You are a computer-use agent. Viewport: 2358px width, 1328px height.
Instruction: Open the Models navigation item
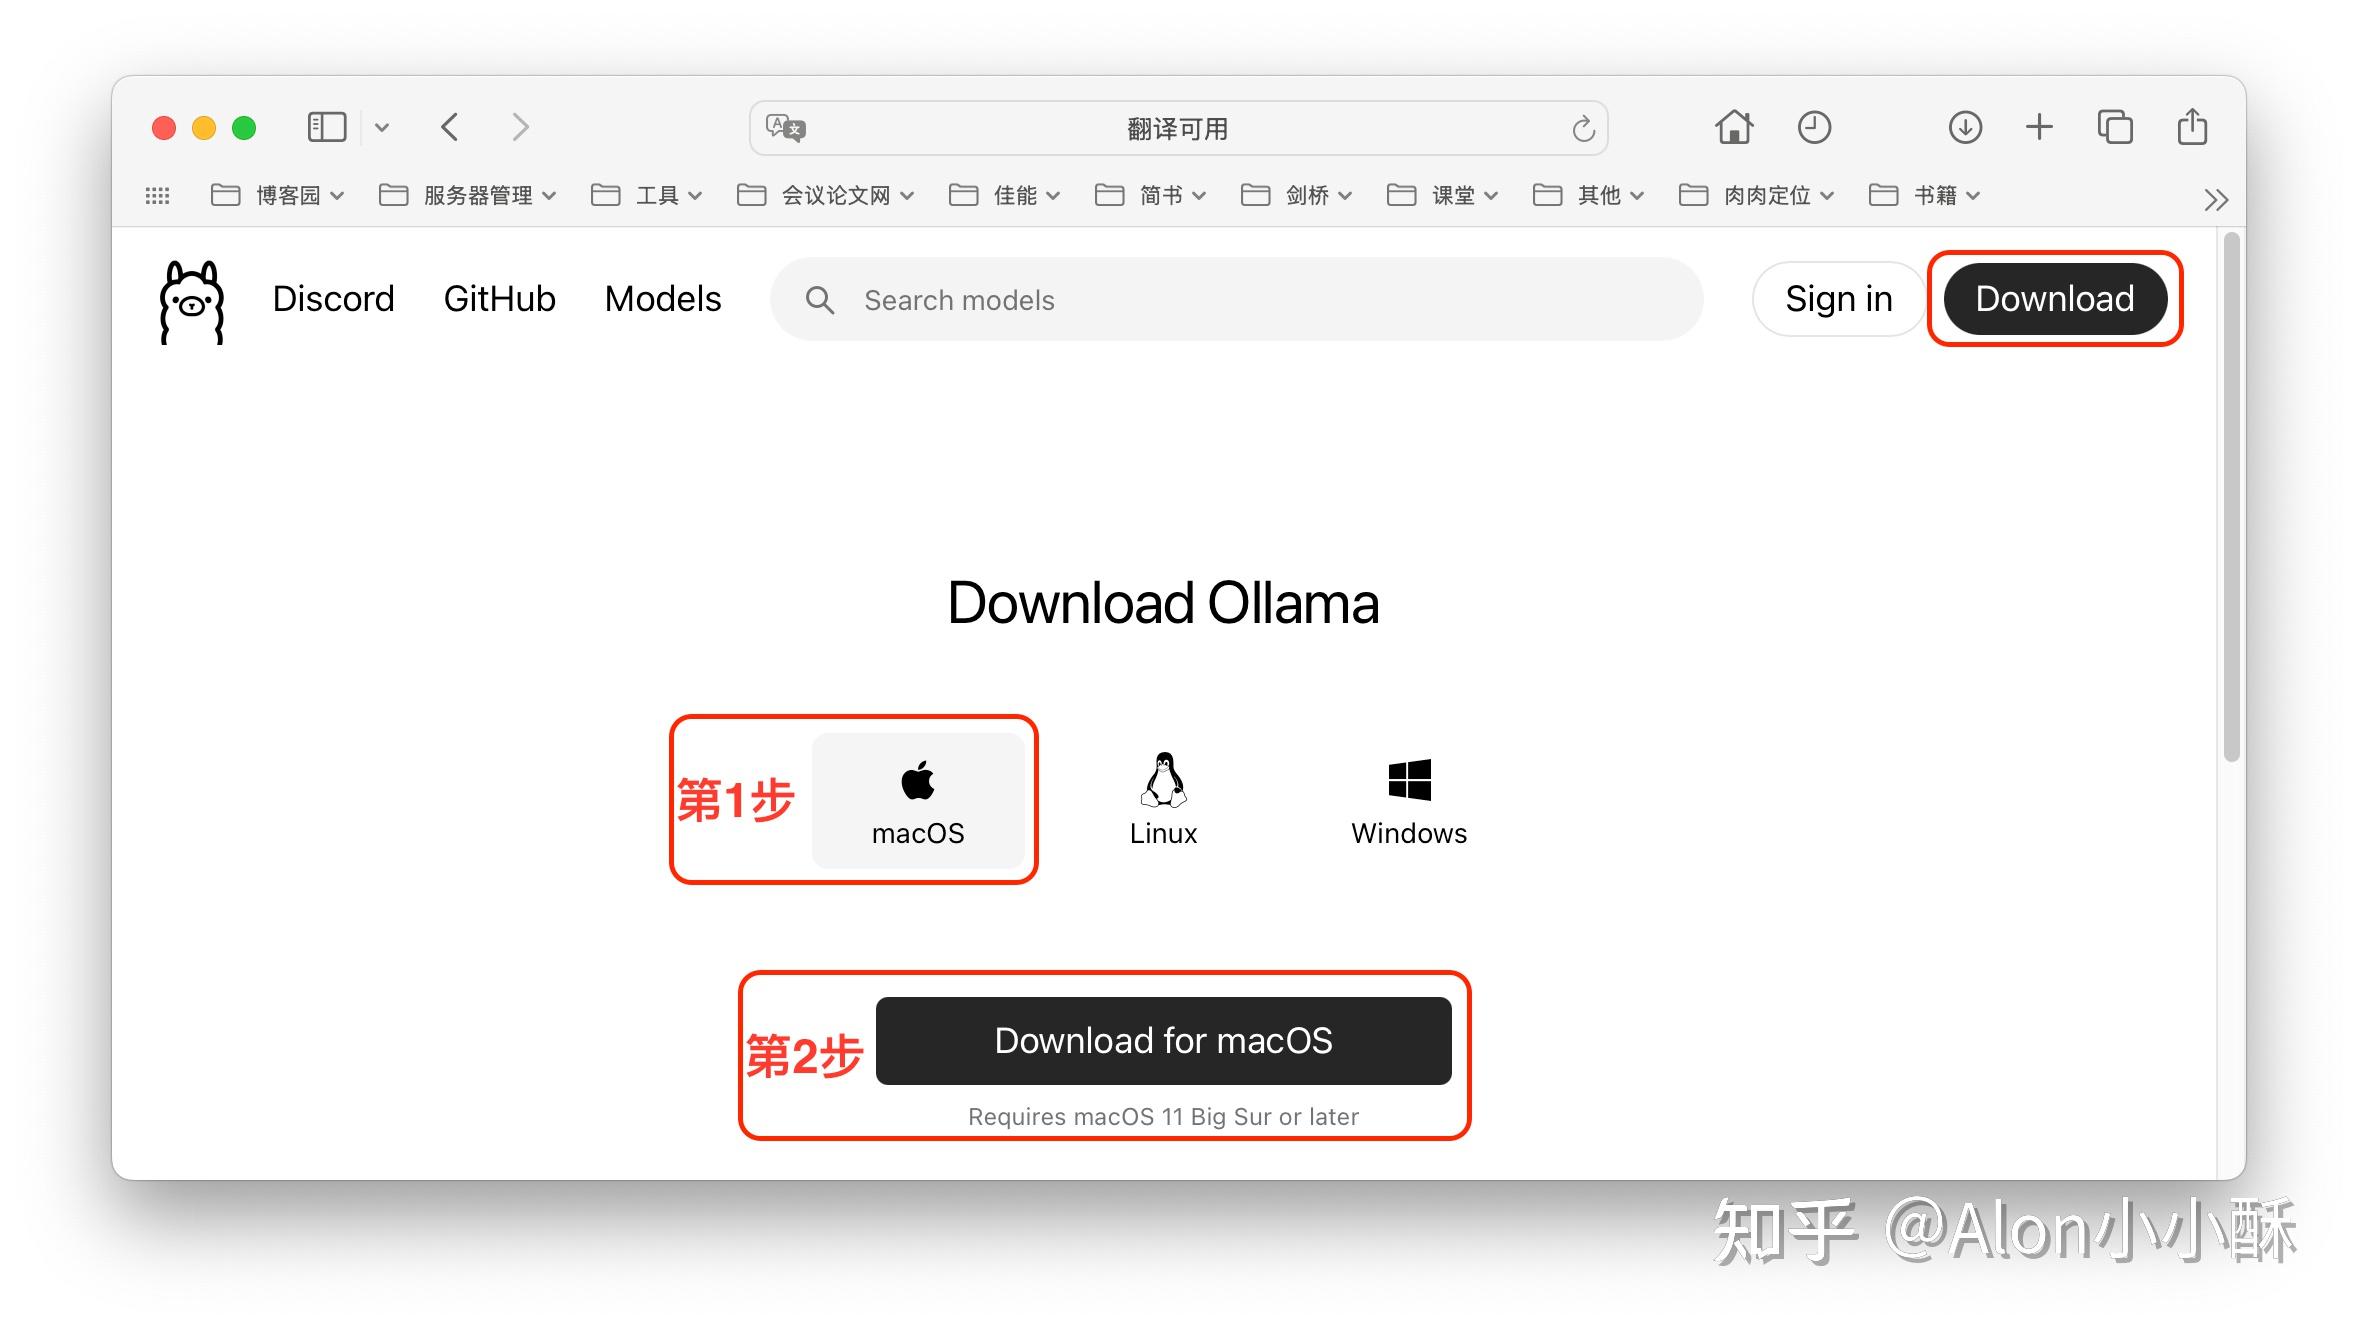point(663,298)
